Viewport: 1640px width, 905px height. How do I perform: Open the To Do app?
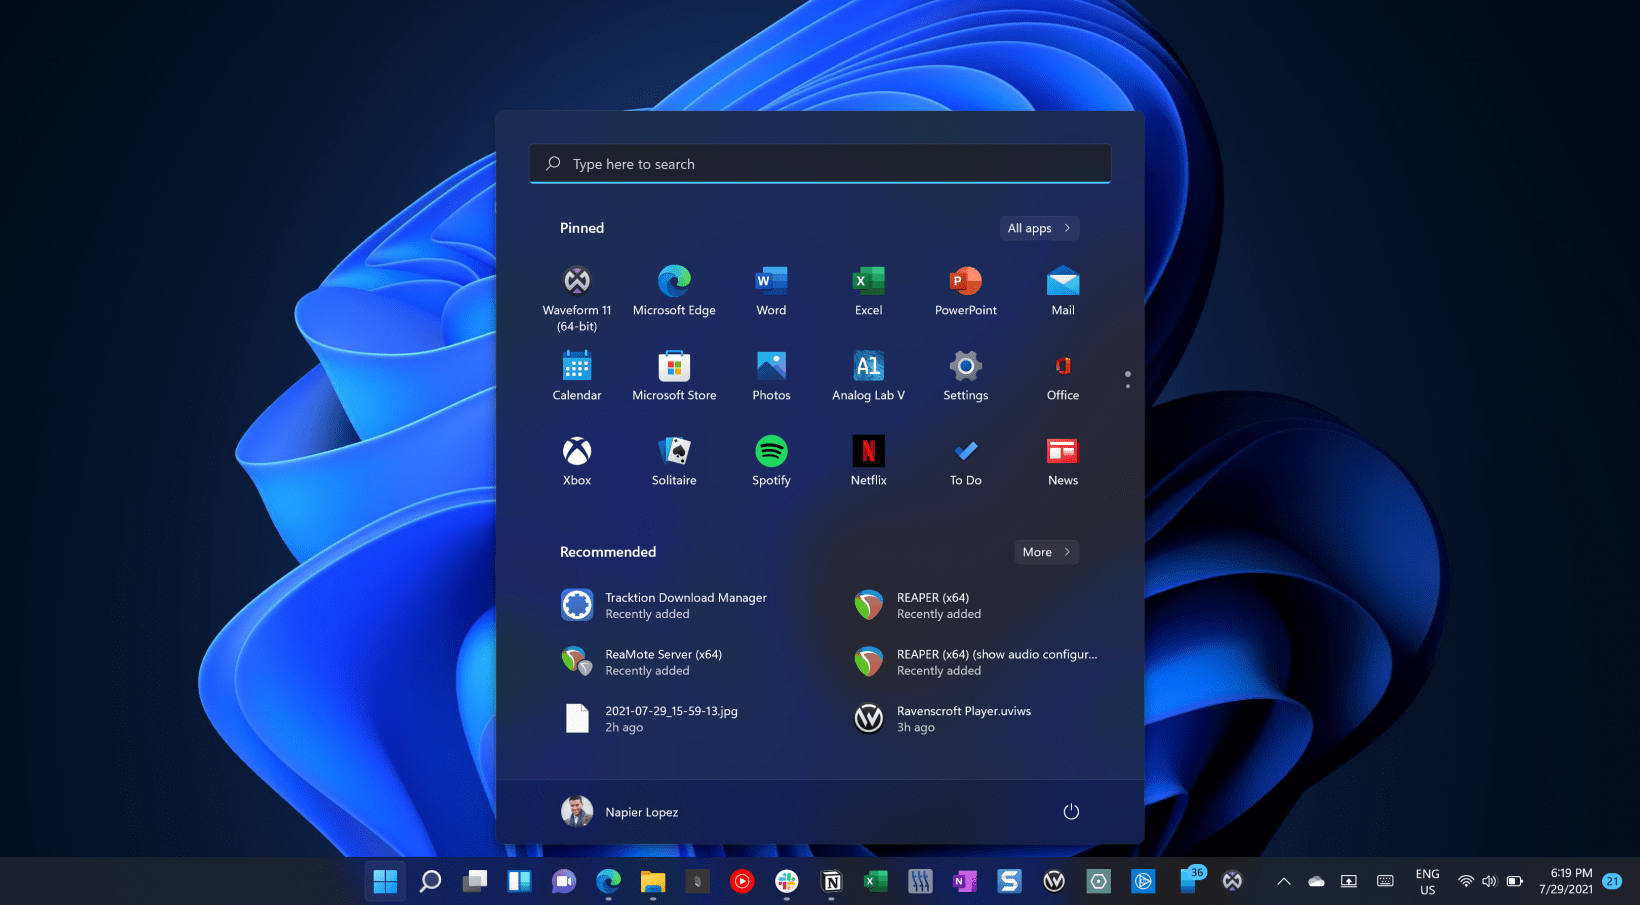pyautogui.click(x=965, y=461)
